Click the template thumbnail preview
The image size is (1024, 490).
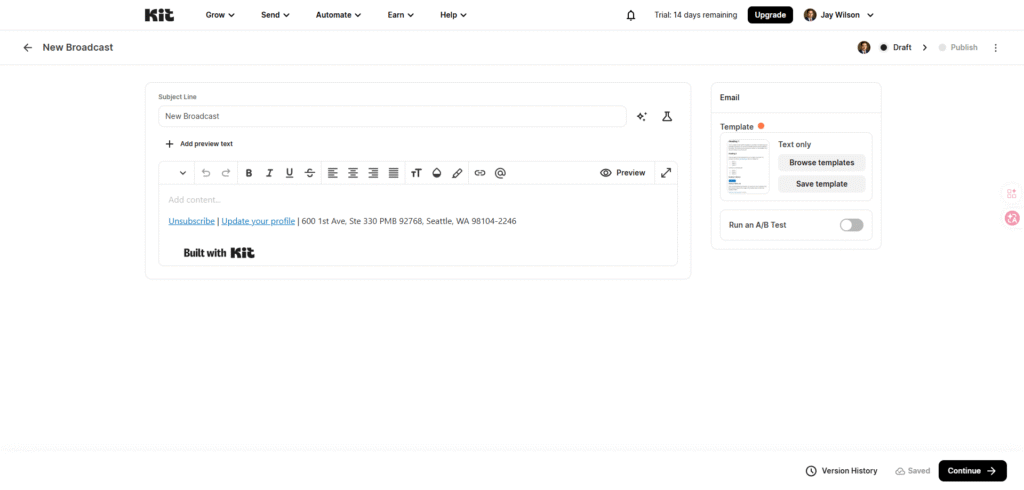[748, 167]
